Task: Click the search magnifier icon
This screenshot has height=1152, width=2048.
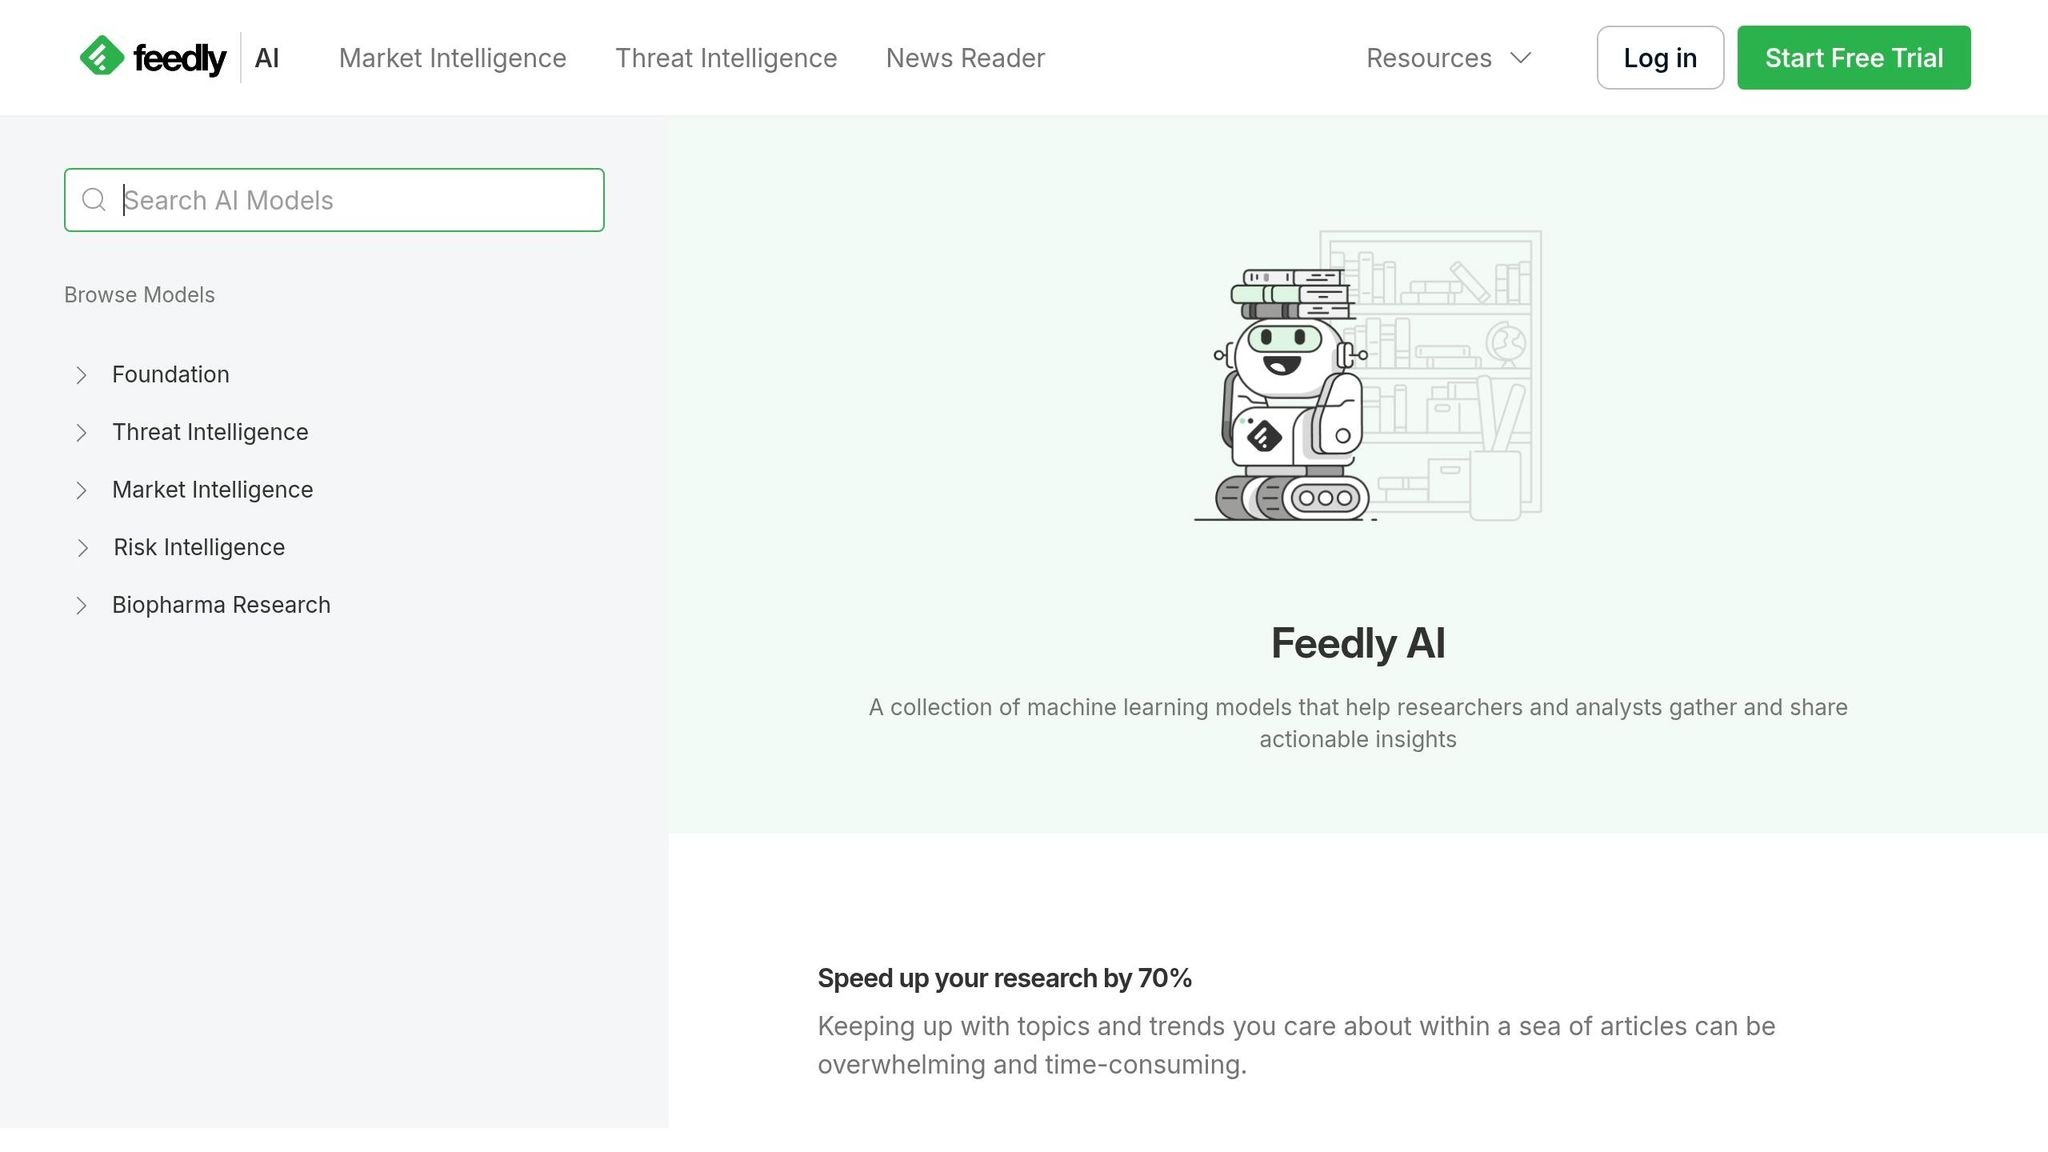Action: pyautogui.click(x=95, y=200)
